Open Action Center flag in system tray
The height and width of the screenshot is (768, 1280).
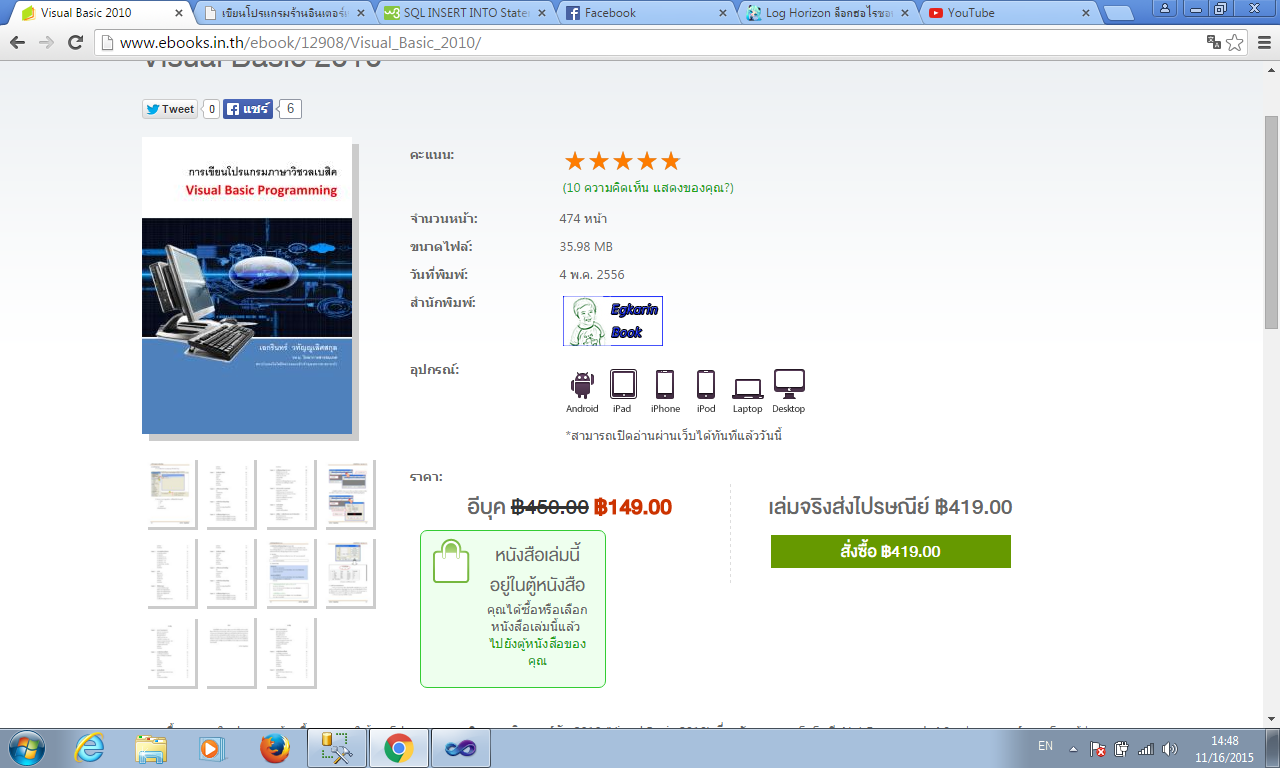(x=1098, y=748)
